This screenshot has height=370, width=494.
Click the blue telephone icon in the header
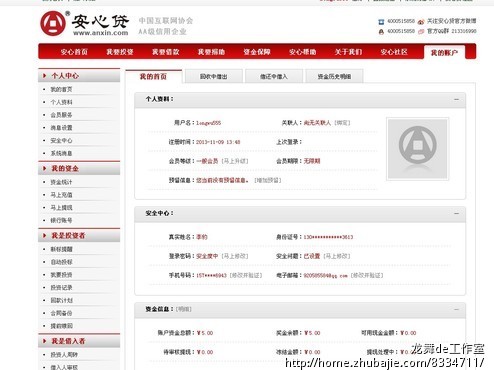381,22
